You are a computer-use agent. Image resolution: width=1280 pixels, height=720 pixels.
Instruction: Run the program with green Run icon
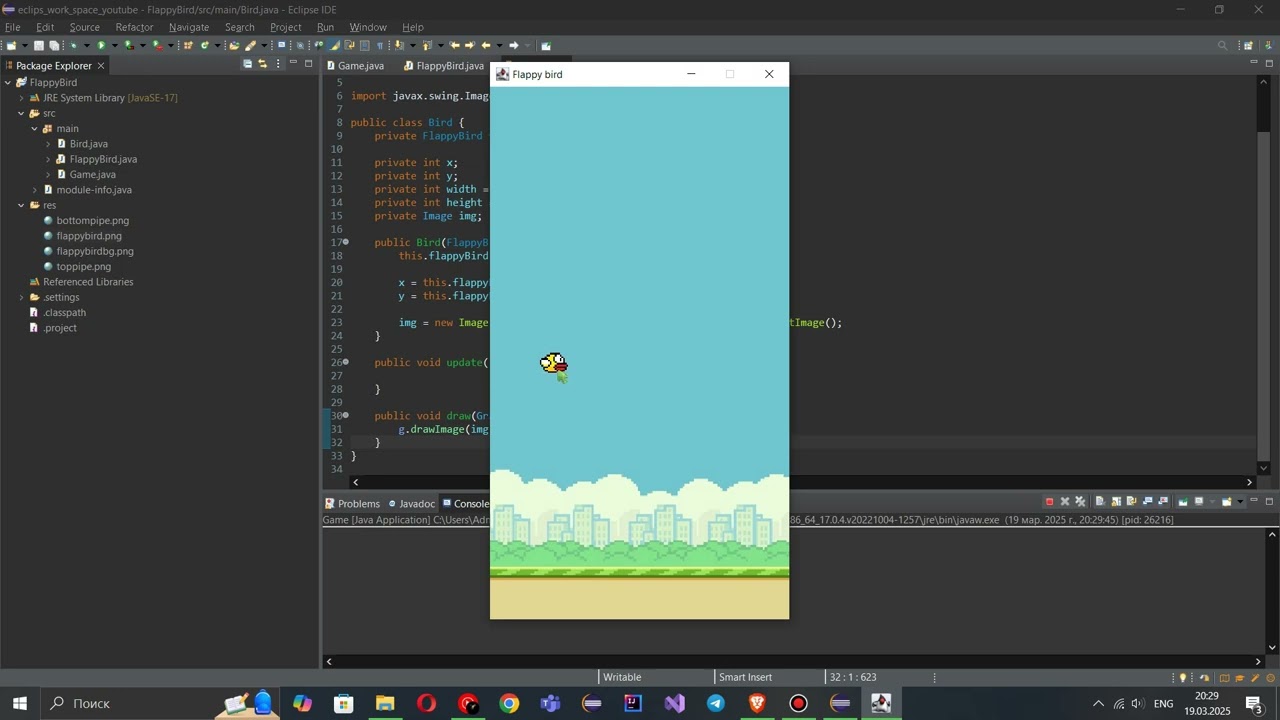click(101, 45)
